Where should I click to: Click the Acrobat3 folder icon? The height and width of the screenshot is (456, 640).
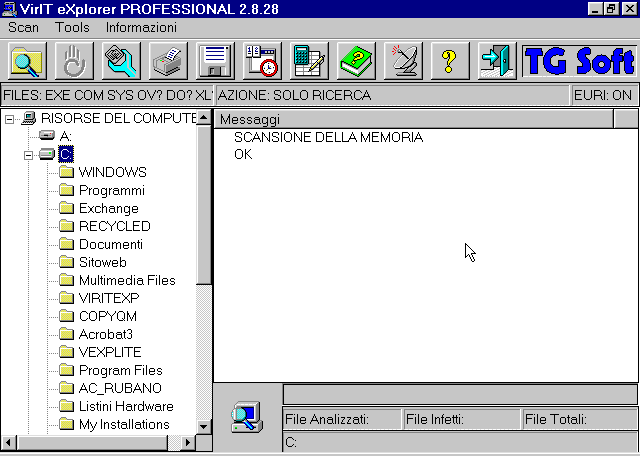coord(66,334)
